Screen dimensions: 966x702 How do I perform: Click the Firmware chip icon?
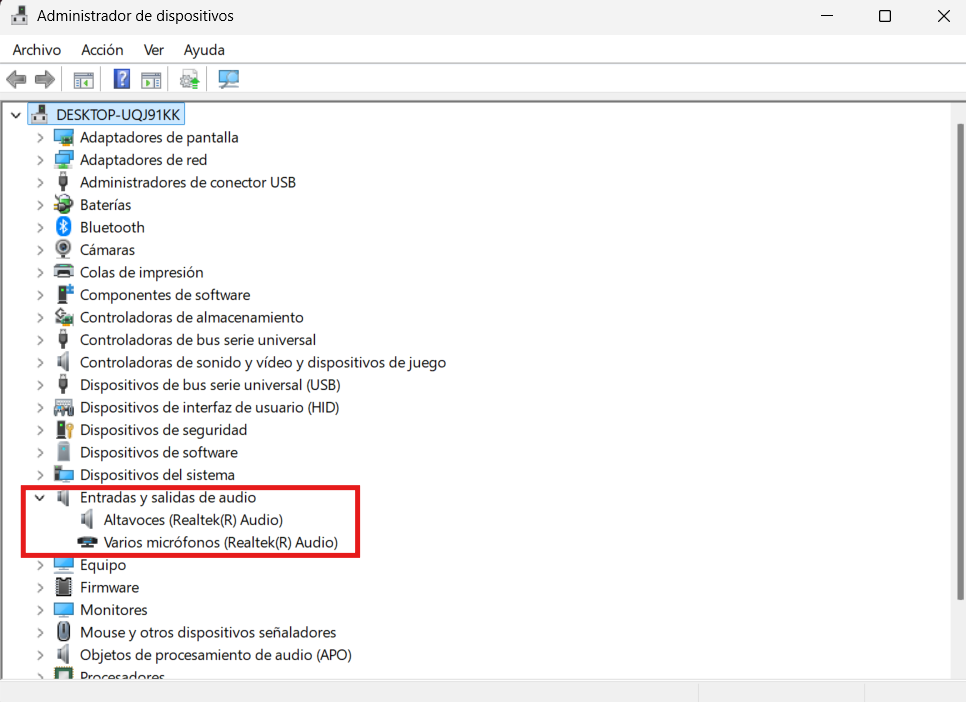(63, 587)
